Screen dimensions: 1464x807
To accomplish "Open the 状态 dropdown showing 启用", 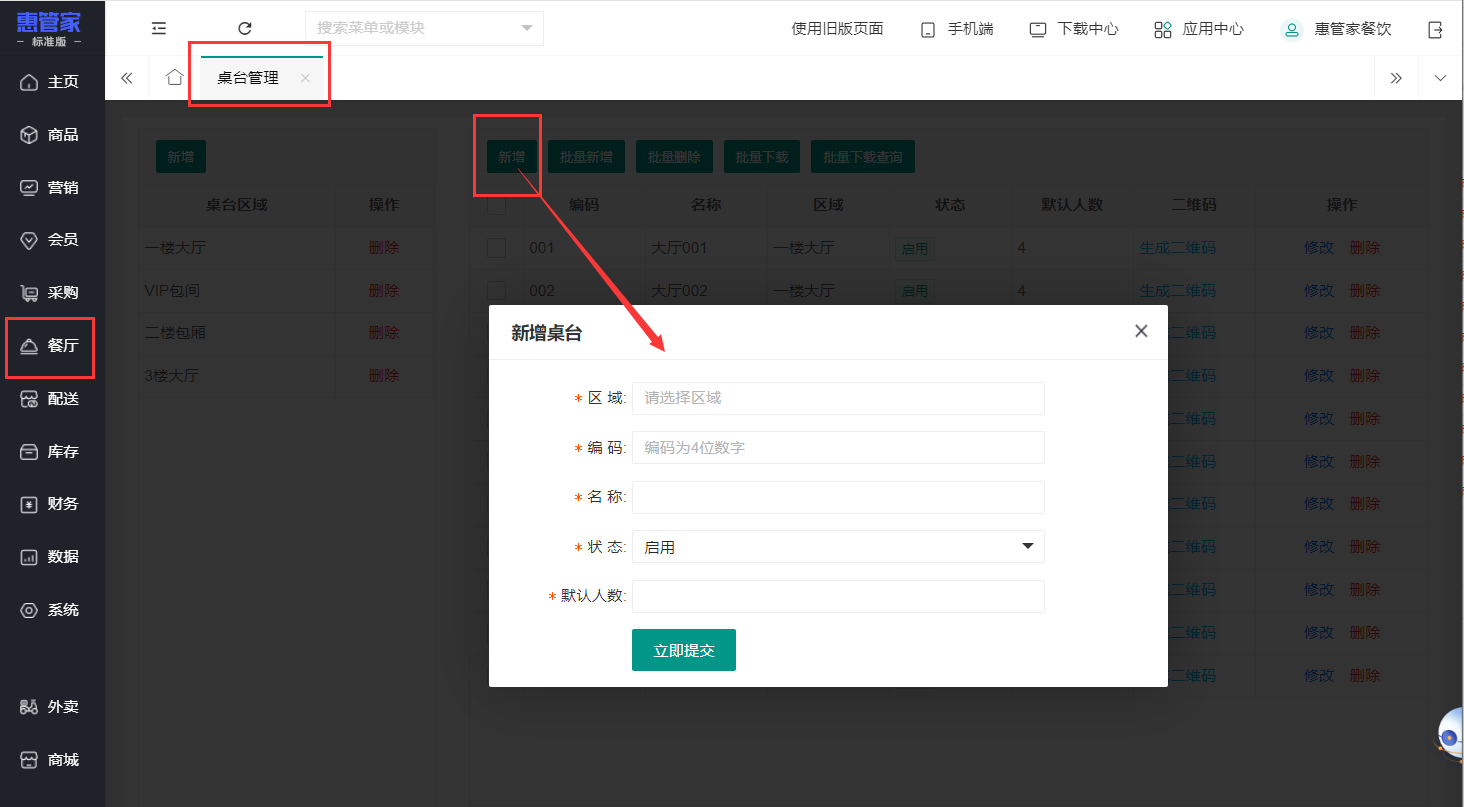I will (838, 547).
